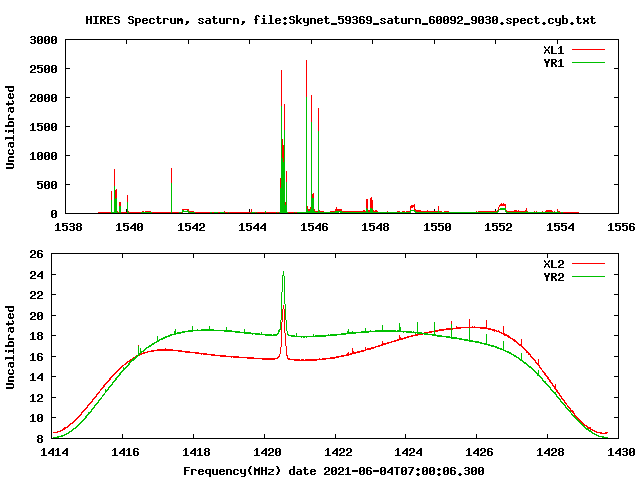The width and height of the screenshot is (640, 480).
Task: Select the XL1 legend label
Action: 554,49
